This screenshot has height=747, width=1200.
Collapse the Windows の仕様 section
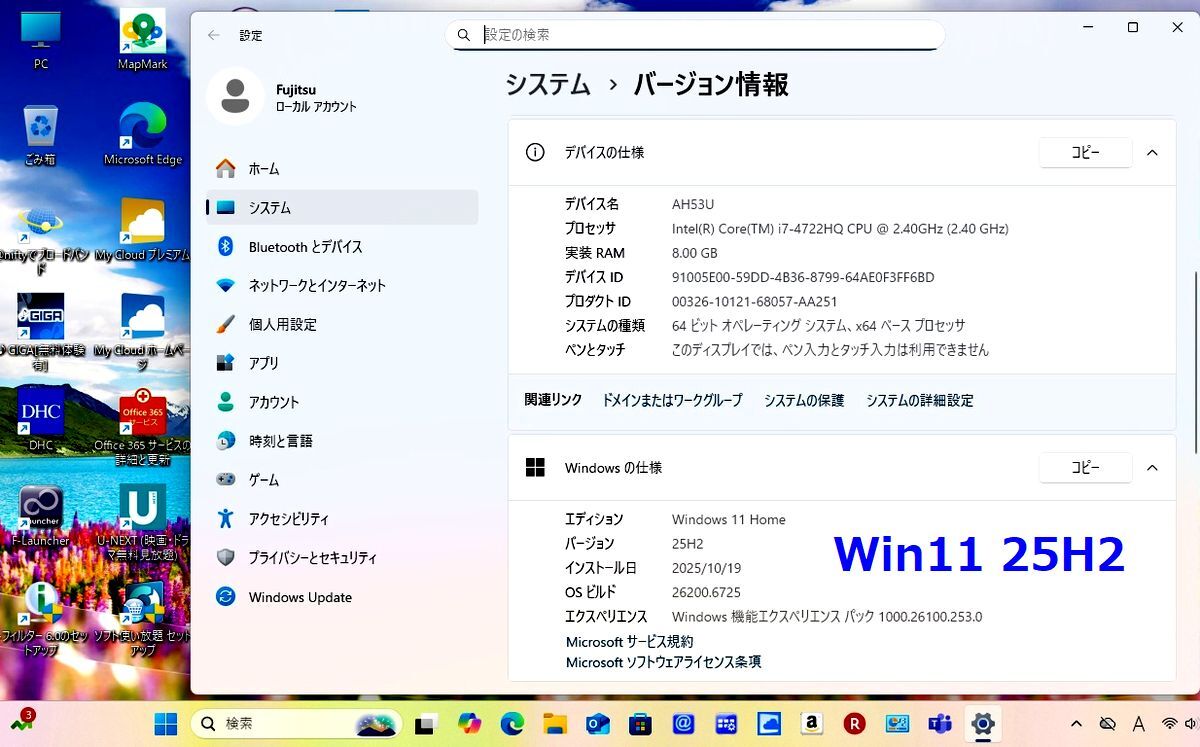(x=1152, y=467)
